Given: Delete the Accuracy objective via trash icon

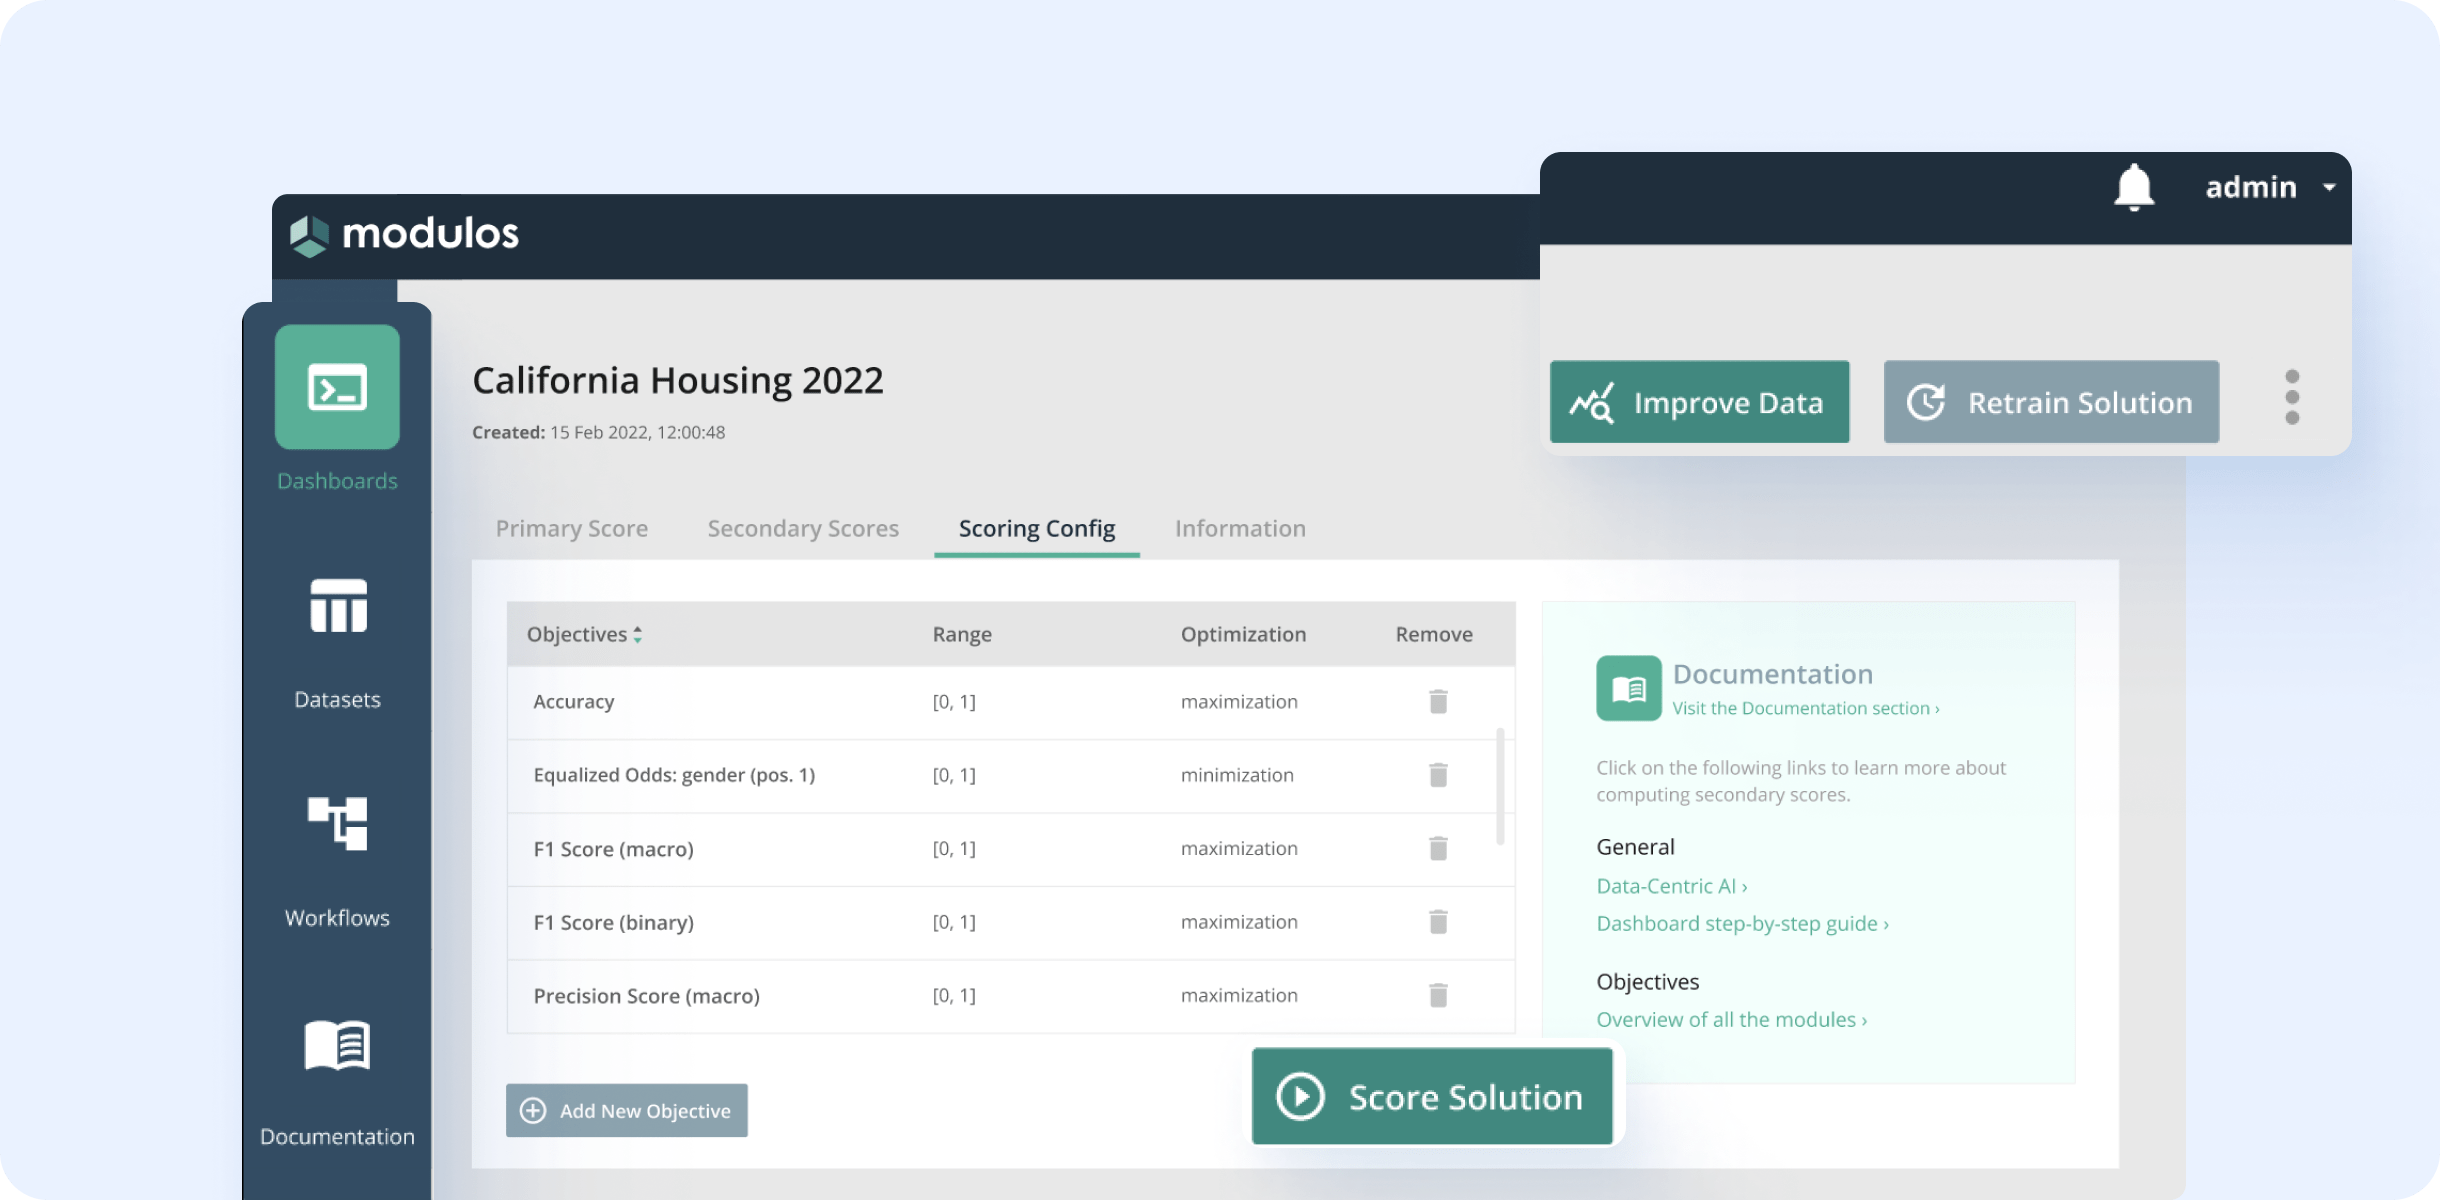Looking at the screenshot, I should 1438,701.
